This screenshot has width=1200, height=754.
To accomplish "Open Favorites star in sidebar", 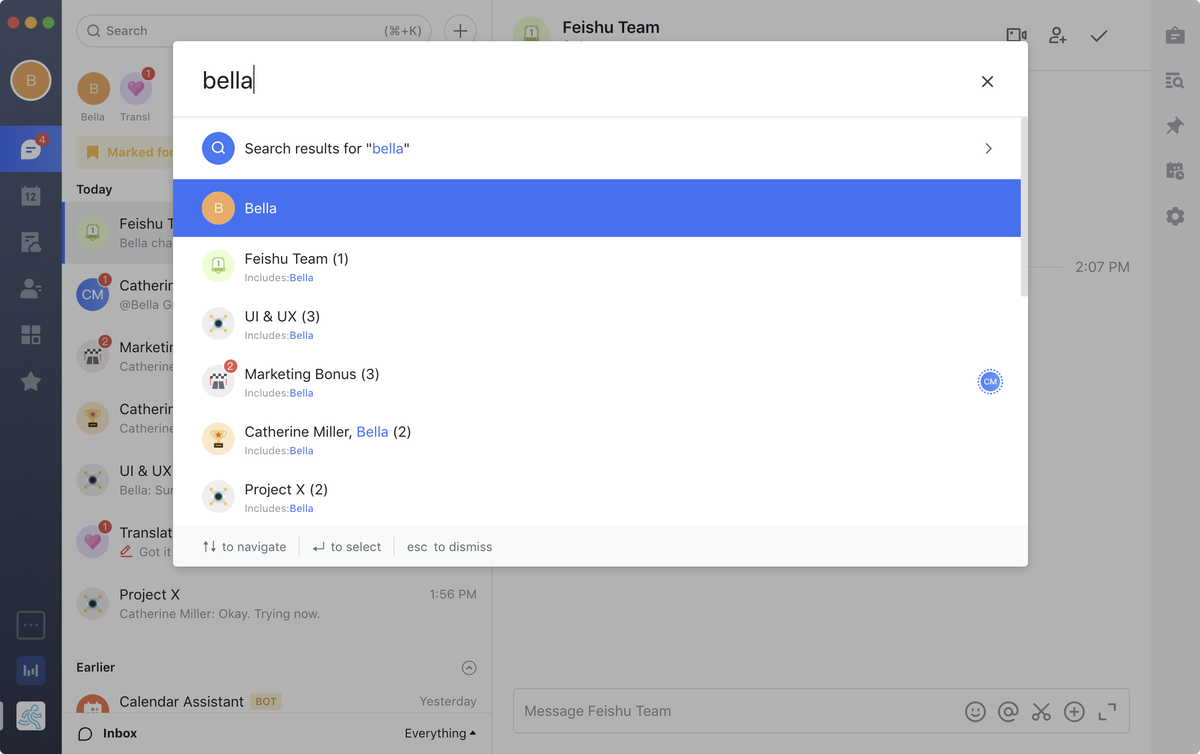I will coord(31,381).
